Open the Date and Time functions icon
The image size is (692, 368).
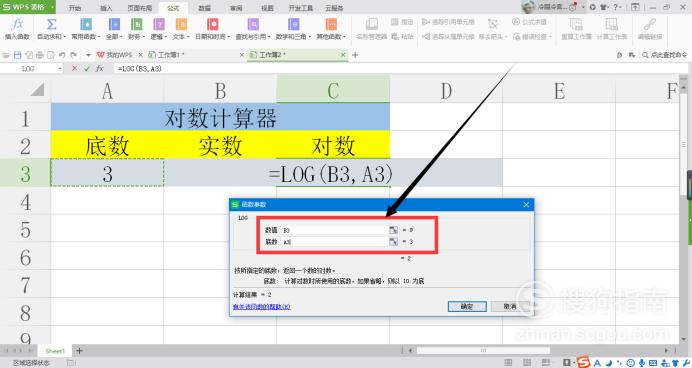point(213,24)
